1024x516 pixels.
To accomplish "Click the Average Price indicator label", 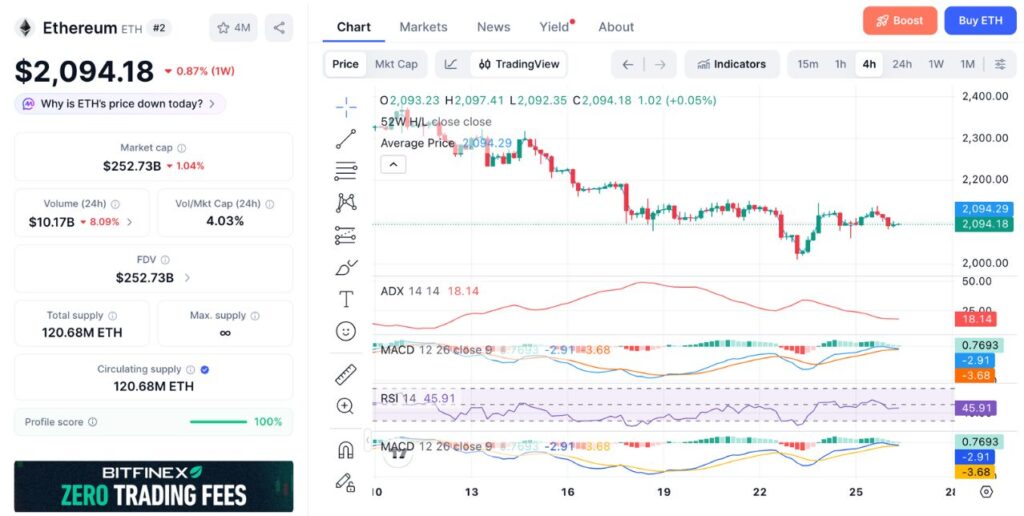I will coord(417,143).
